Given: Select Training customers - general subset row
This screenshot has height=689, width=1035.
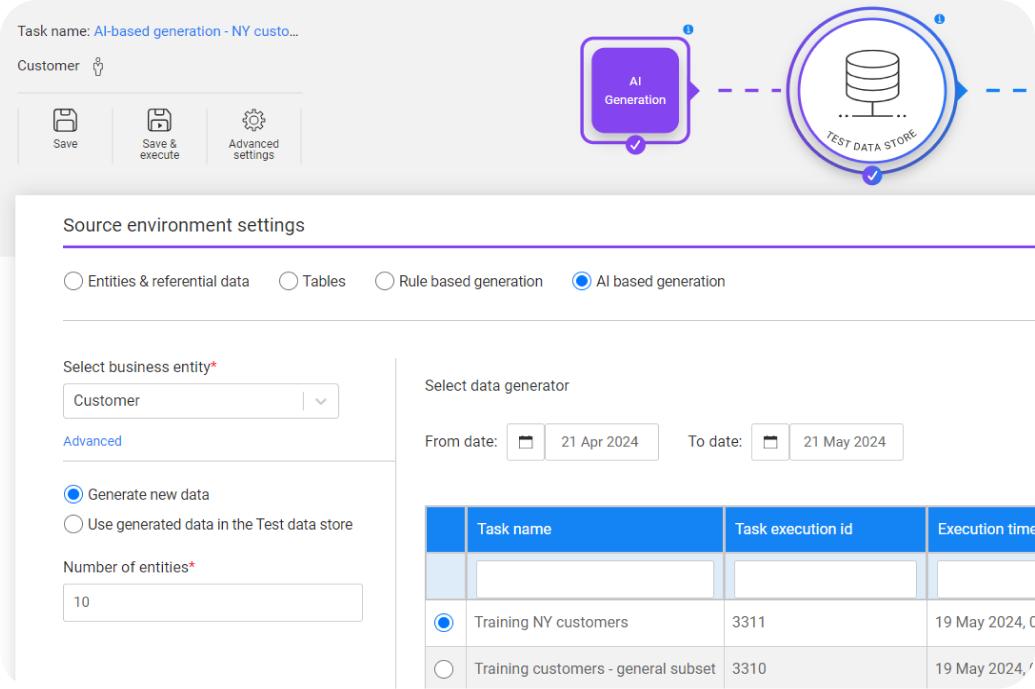Looking at the screenshot, I should click(444, 669).
